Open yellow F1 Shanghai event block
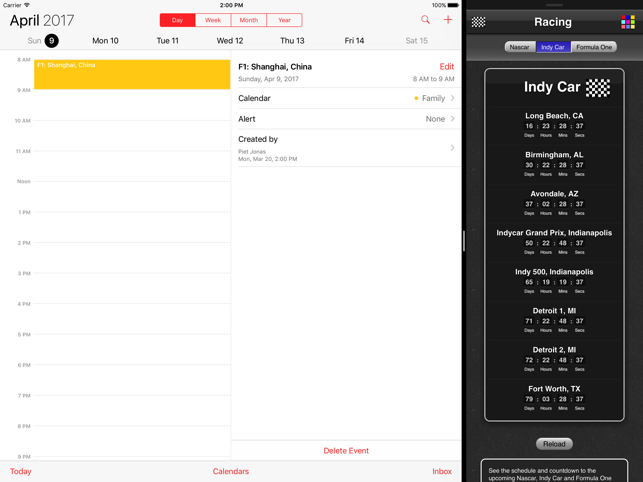The image size is (643, 482). tap(132, 74)
